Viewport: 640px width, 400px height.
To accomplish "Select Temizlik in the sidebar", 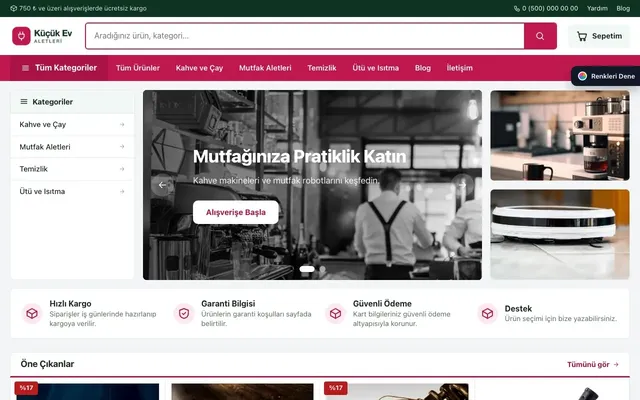I will click(72, 169).
